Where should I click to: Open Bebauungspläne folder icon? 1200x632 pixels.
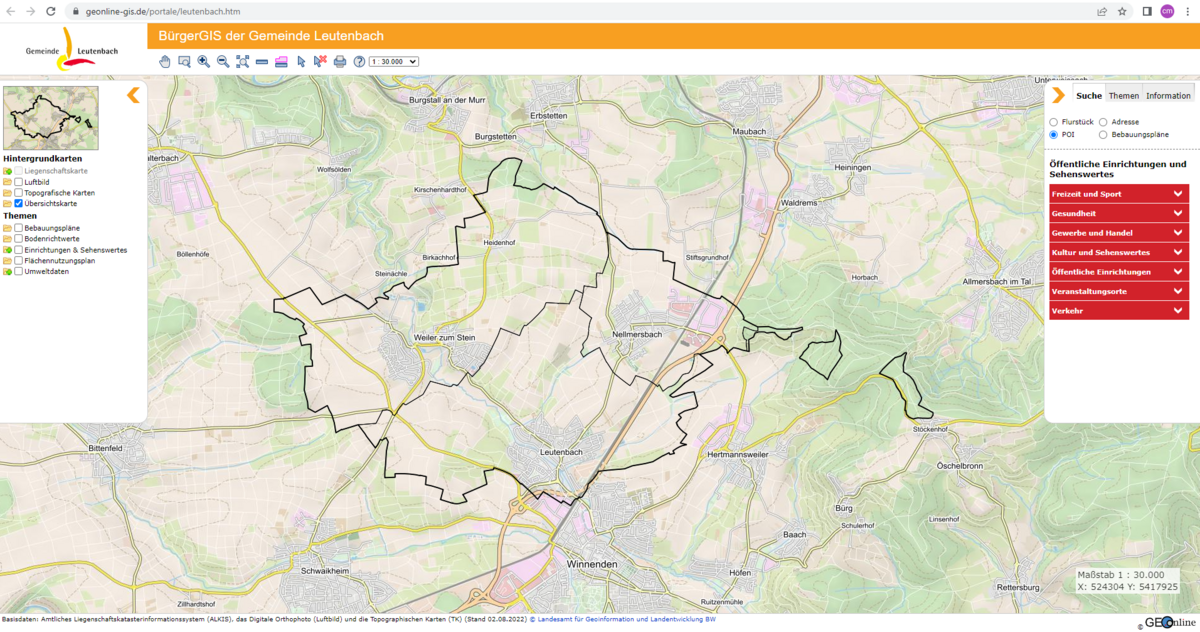(7, 228)
